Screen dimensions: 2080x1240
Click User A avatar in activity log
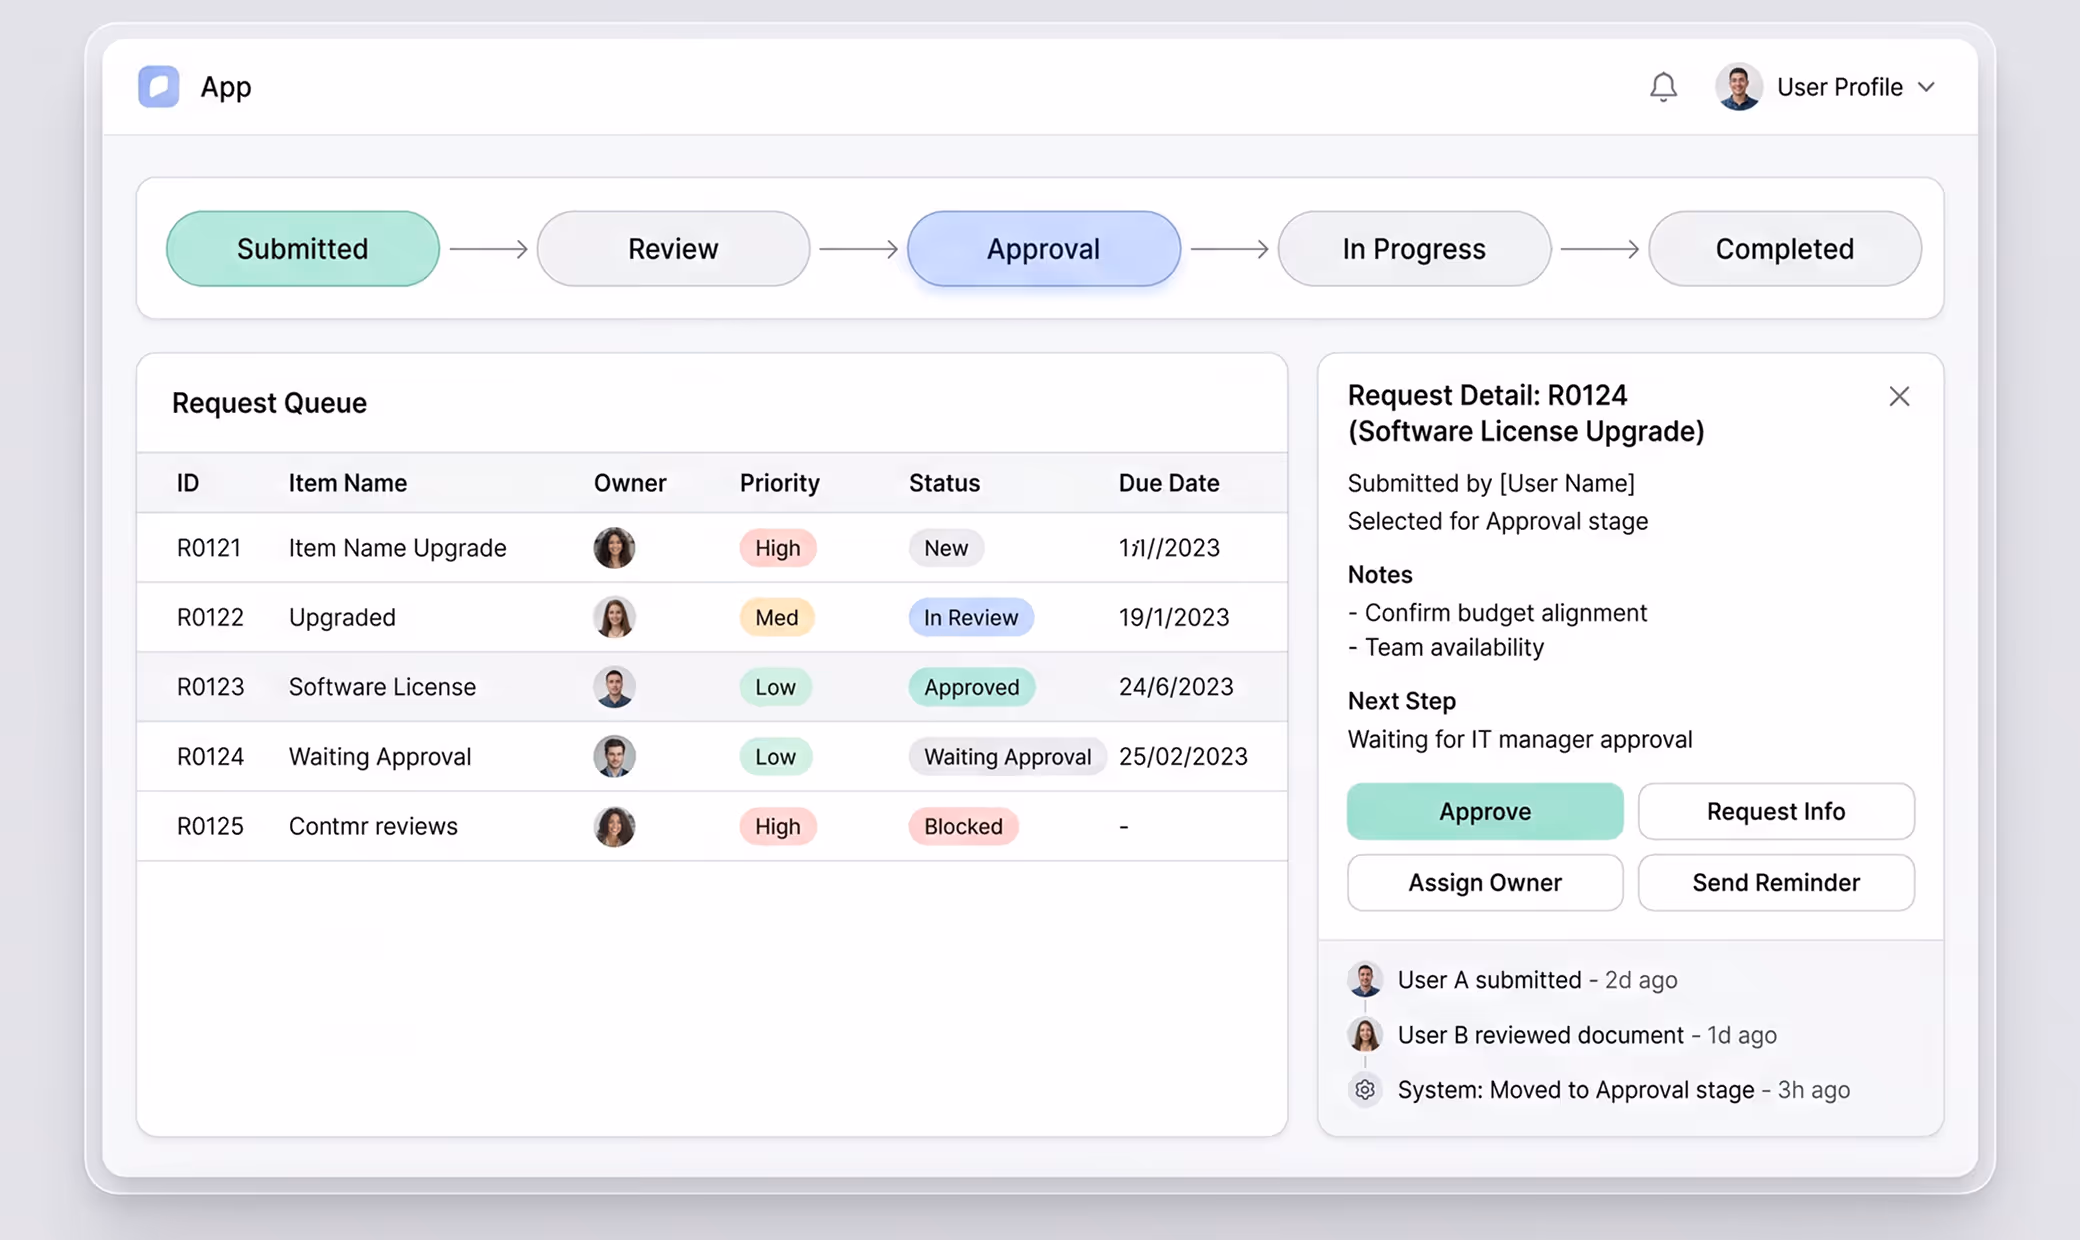point(1365,980)
